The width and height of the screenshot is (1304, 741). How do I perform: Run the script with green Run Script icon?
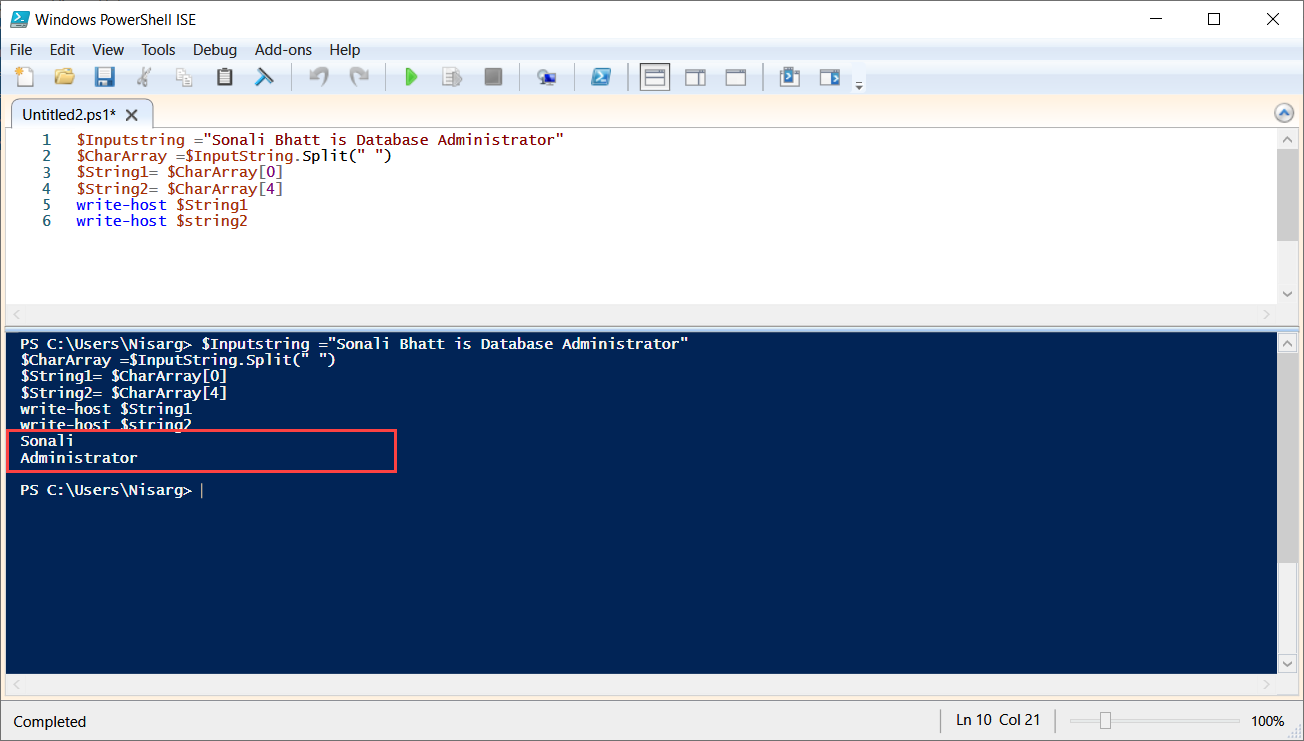click(411, 76)
